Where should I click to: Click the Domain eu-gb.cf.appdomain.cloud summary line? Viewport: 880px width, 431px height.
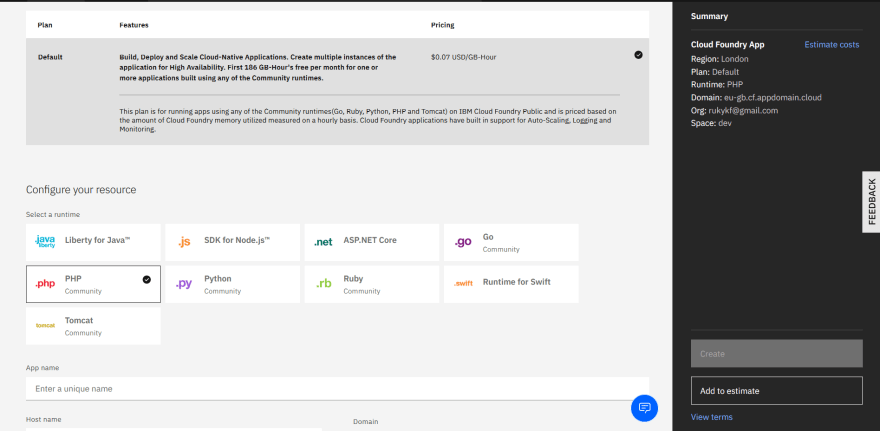(x=756, y=98)
